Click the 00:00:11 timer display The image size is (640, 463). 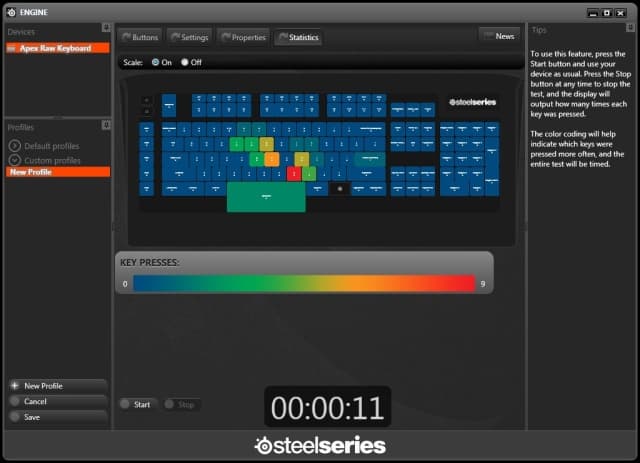[327, 407]
